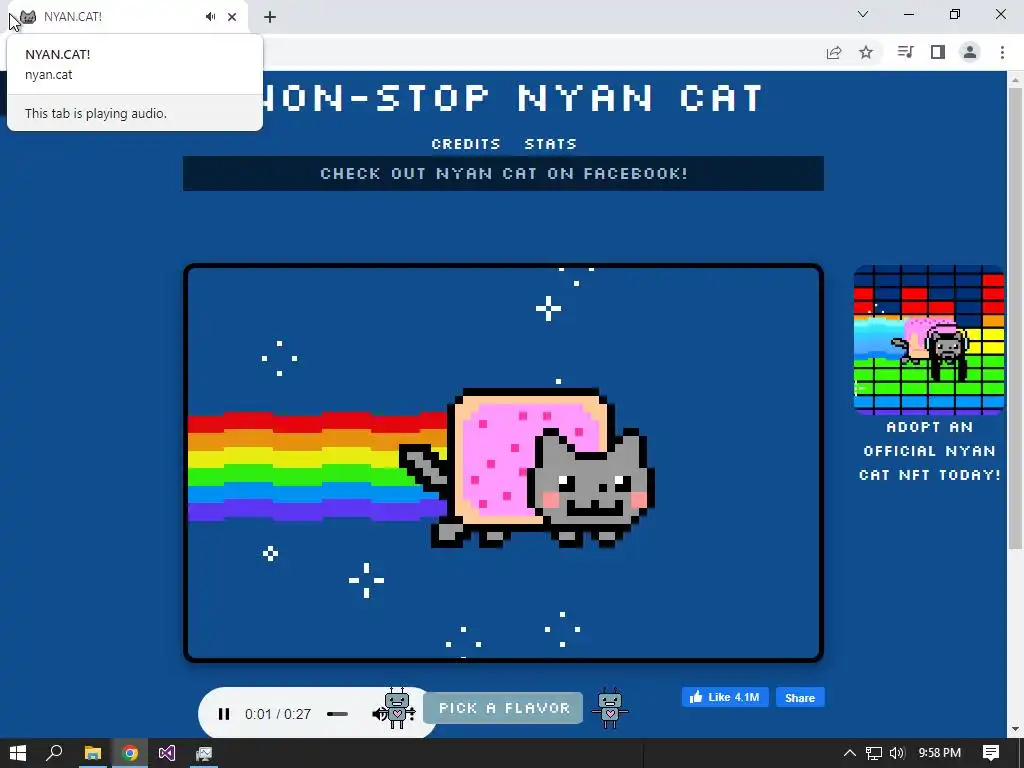The height and width of the screenshot is (768, 1024).
Task: Open the Windows Start menu
Action: pos(18,753)
